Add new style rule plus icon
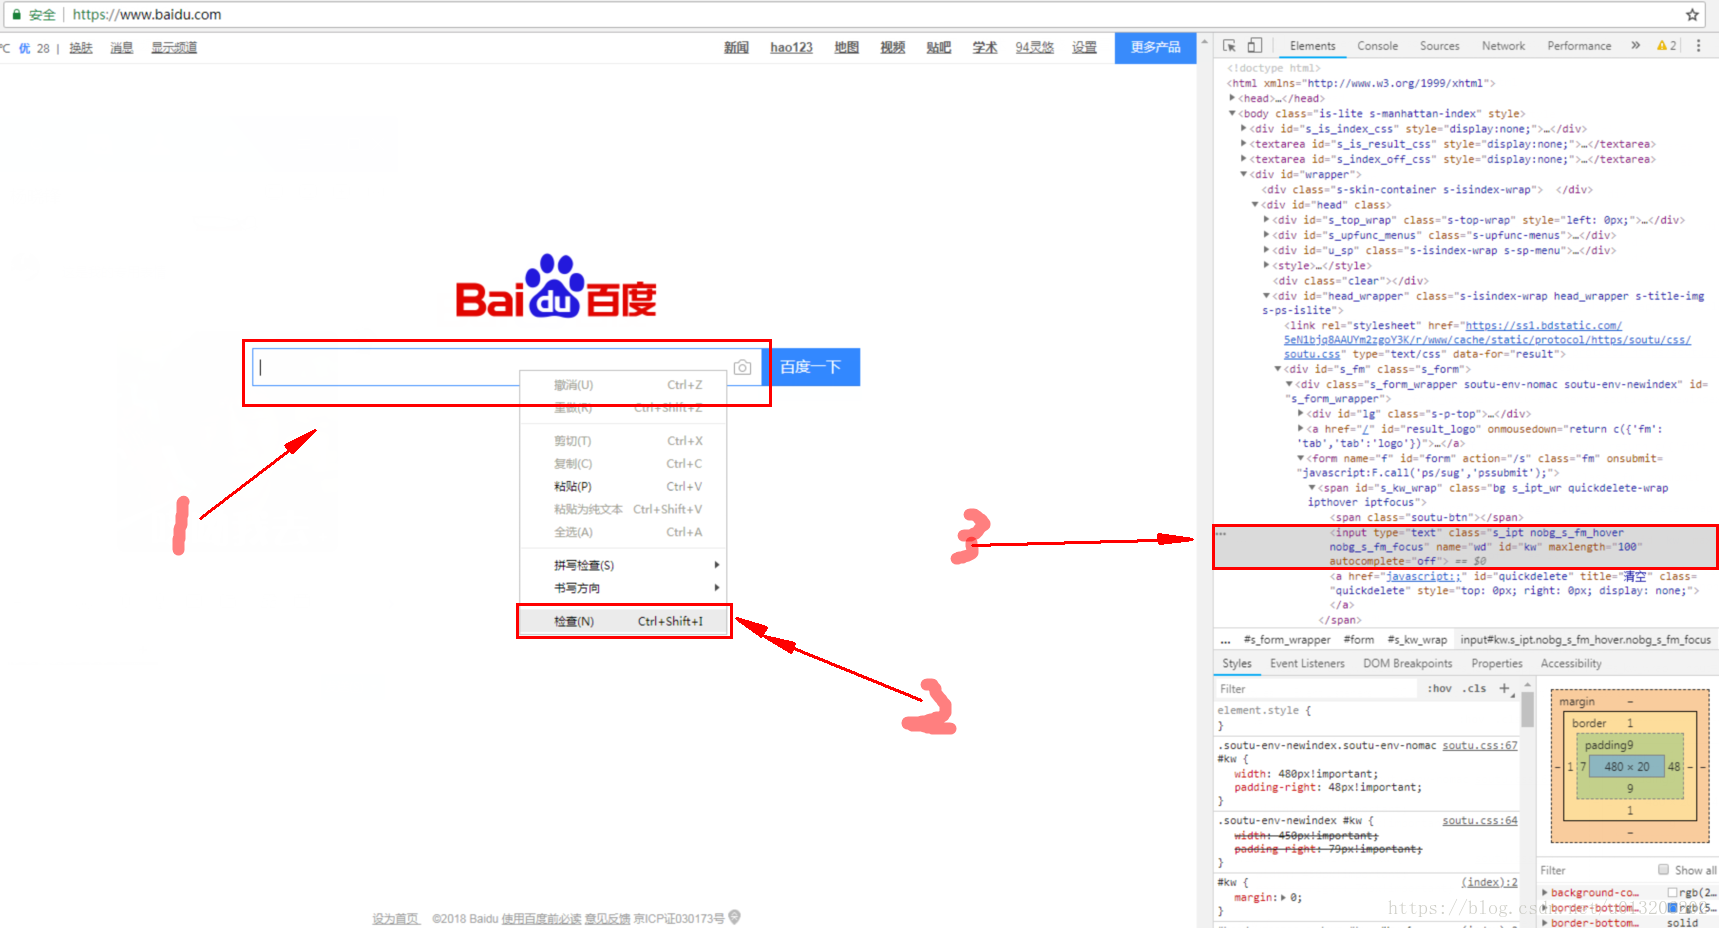 1504,688
